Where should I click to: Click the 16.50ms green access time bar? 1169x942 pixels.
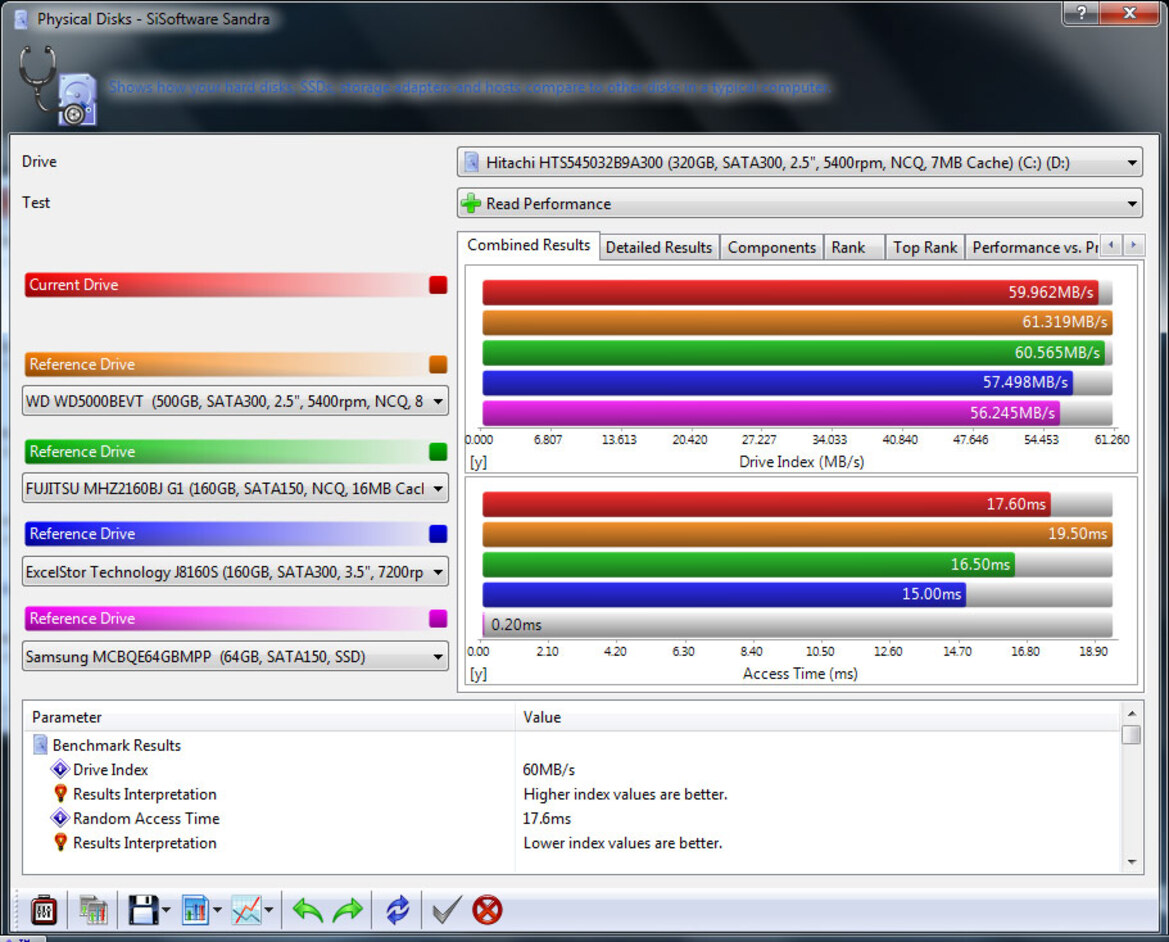tap(749, 564)
